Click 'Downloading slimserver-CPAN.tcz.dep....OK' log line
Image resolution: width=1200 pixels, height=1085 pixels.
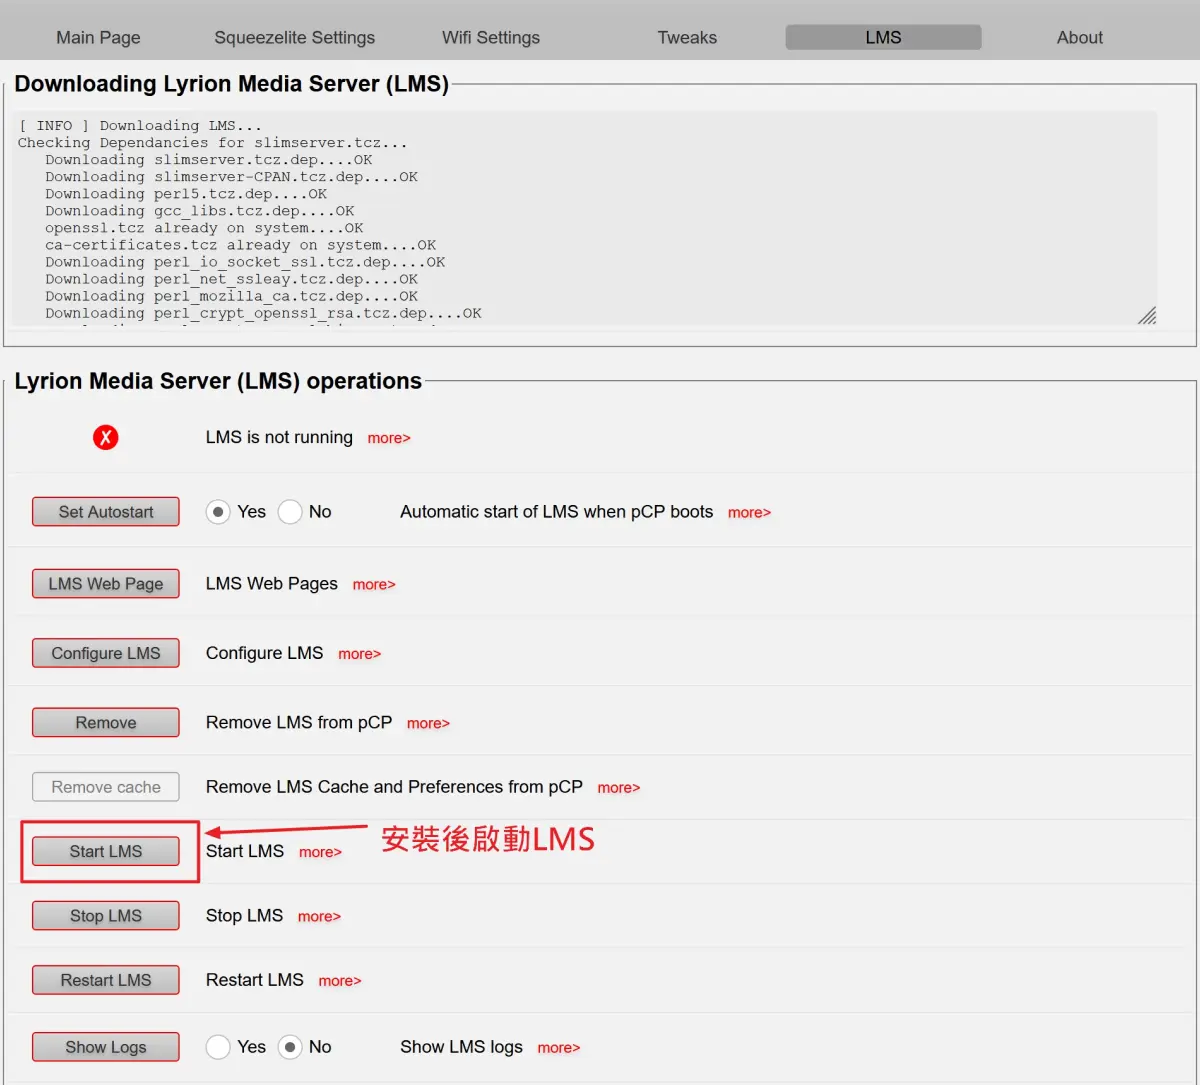231,177
